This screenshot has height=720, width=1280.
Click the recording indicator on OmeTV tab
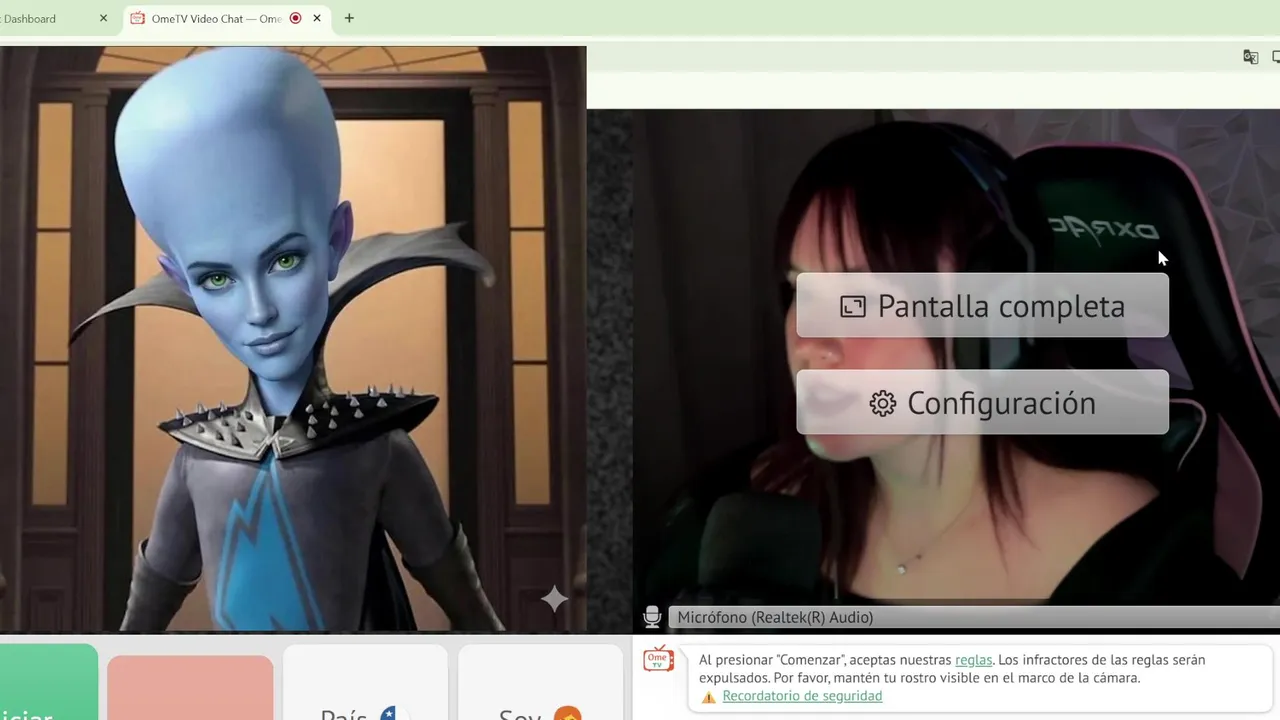coord(295,18)
